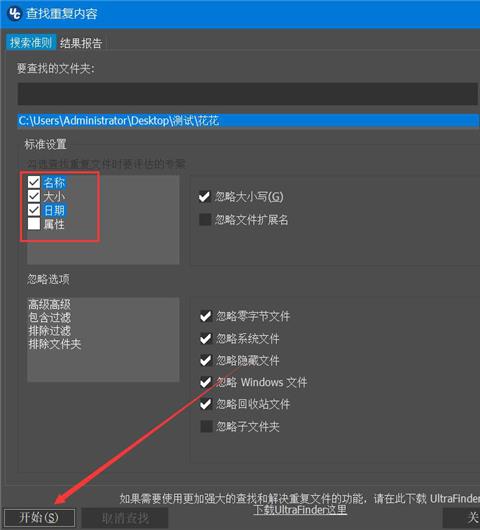Toggle the 大小 checkbox
This screenshot has width=480, height=530.
pos(34,196)
